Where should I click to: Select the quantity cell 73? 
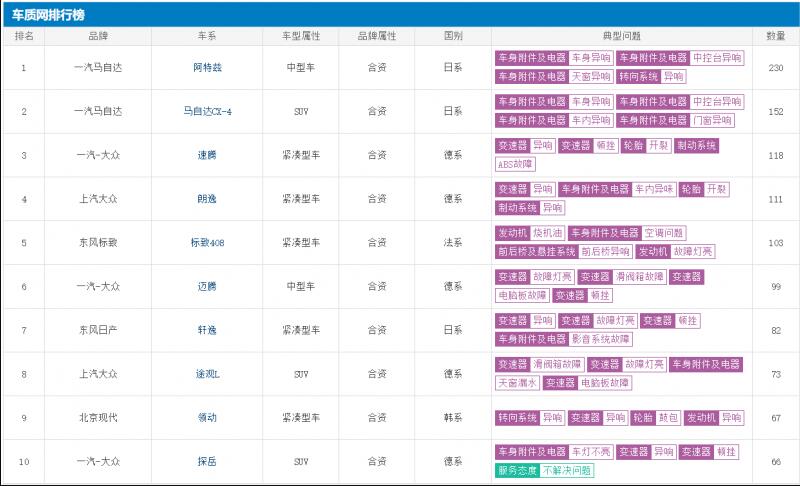pyautogui.click(x=776, y=374)
